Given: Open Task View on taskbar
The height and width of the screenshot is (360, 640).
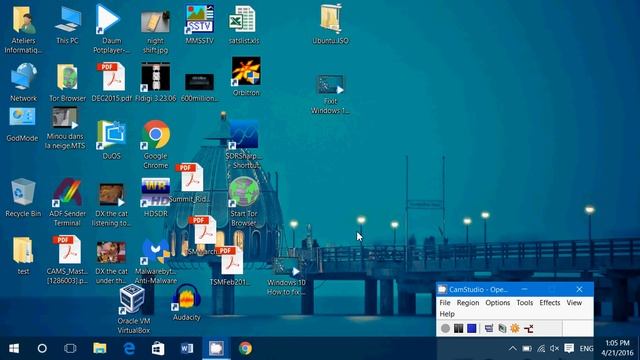Looking at the screenshot, I should point(70,349).
